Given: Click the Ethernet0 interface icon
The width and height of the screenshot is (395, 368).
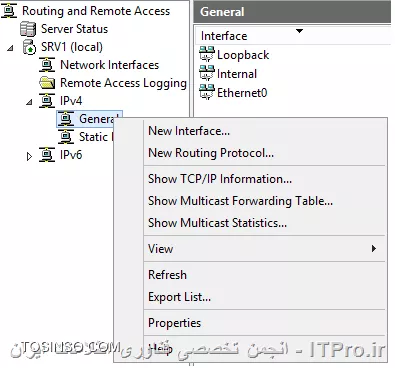Looking at the screenshot, I should (x=207, y=92).
